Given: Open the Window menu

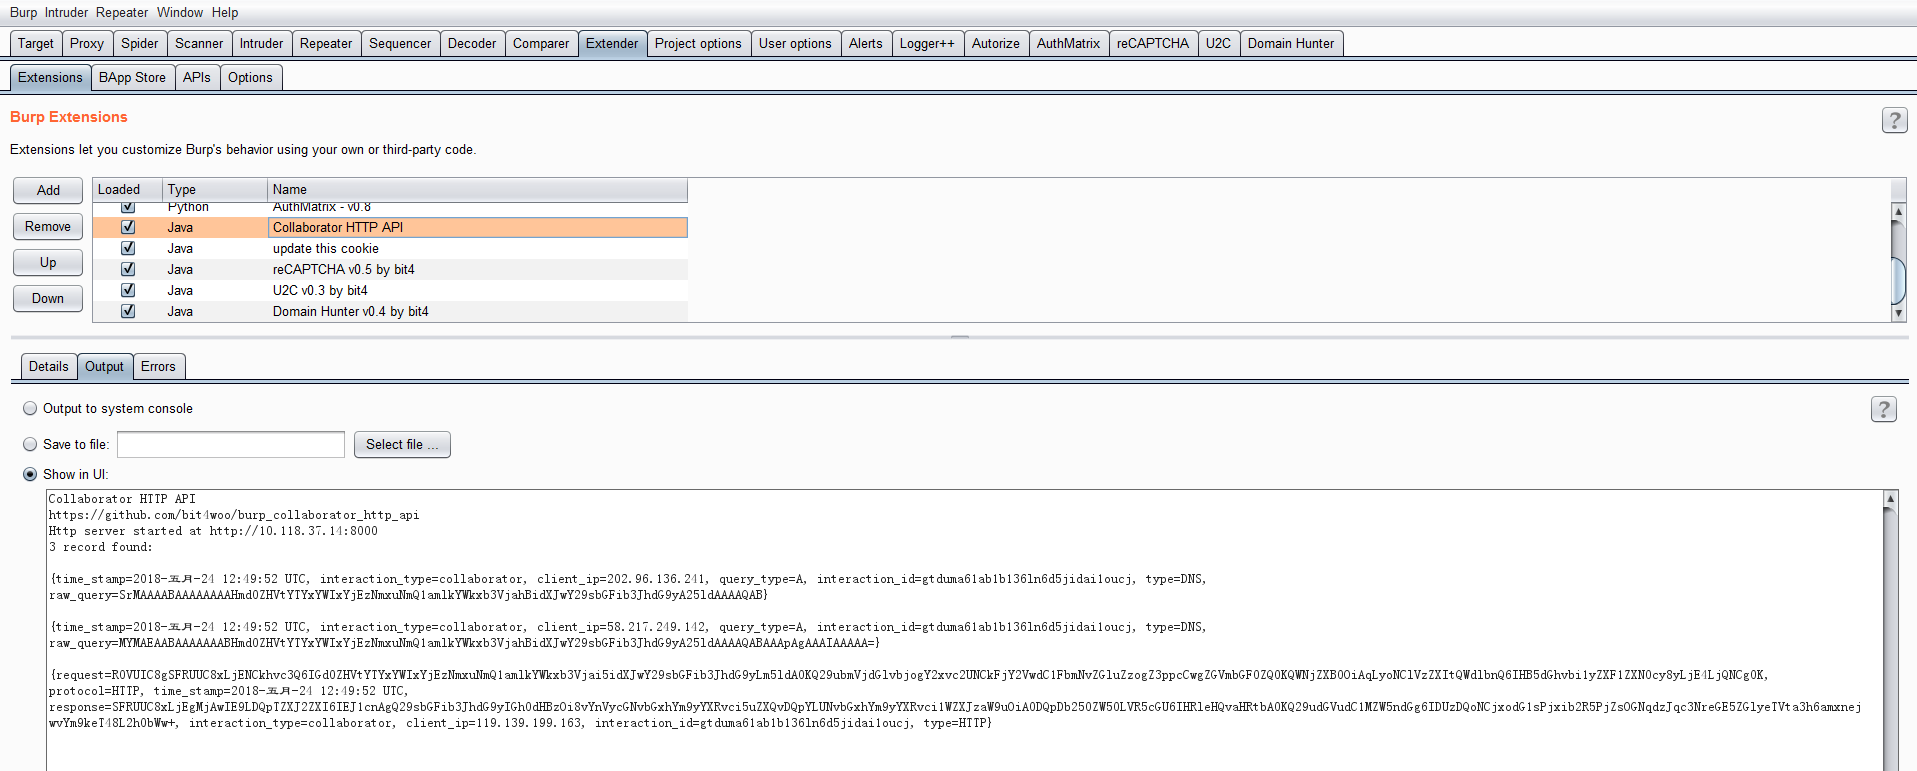Looking at the screenshot, I should [x=180, y=12].
